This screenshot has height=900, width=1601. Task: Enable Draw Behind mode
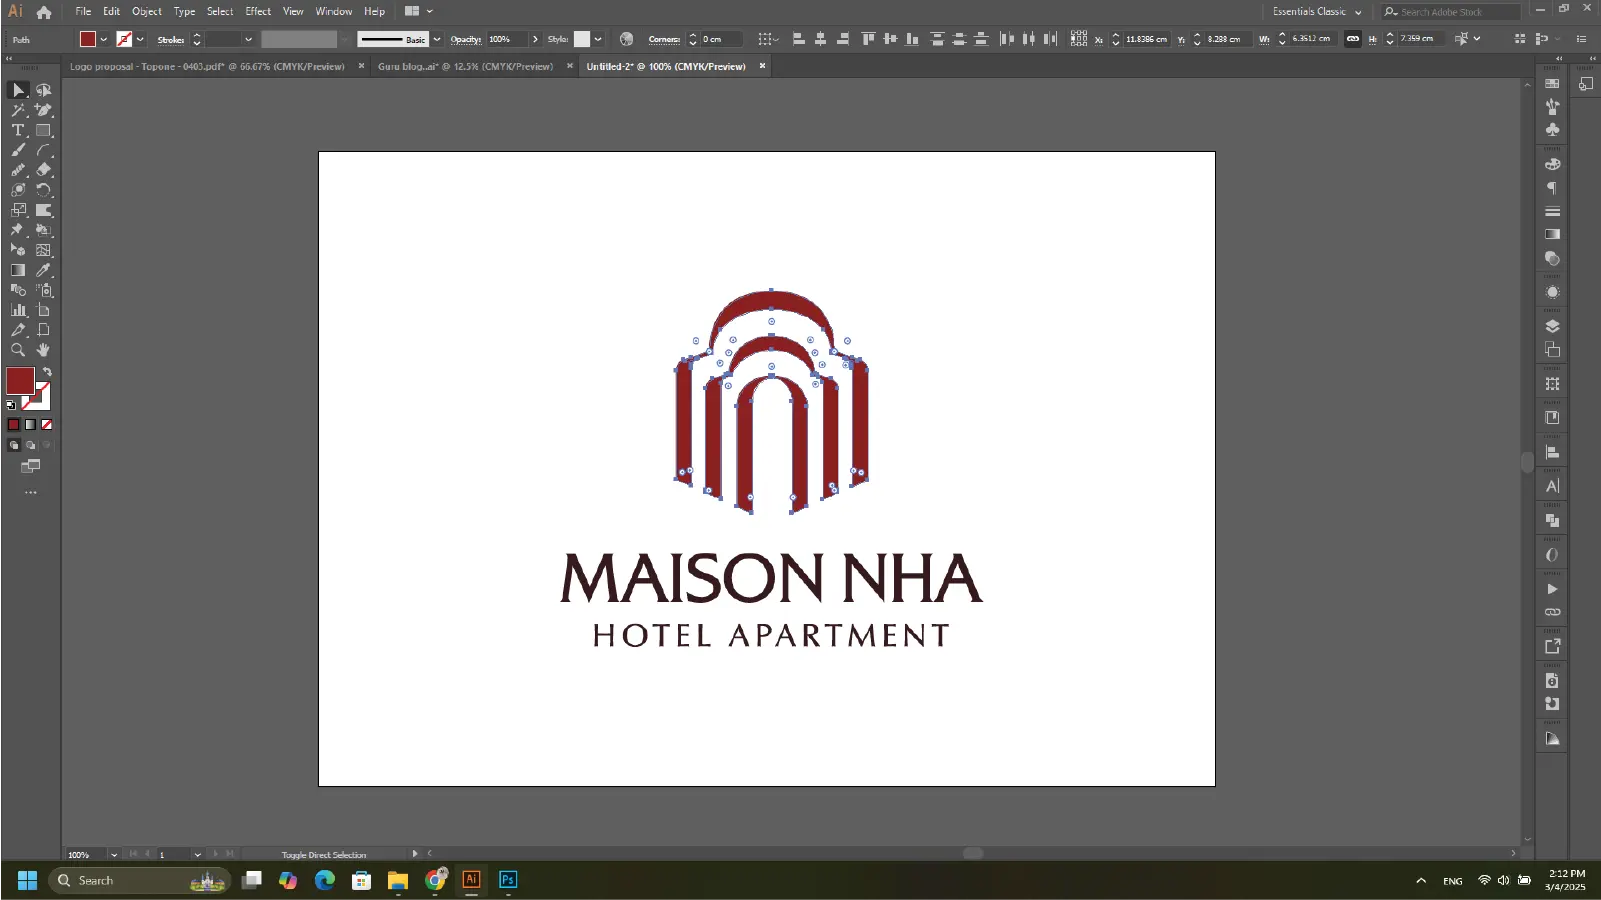pos(30,445)
